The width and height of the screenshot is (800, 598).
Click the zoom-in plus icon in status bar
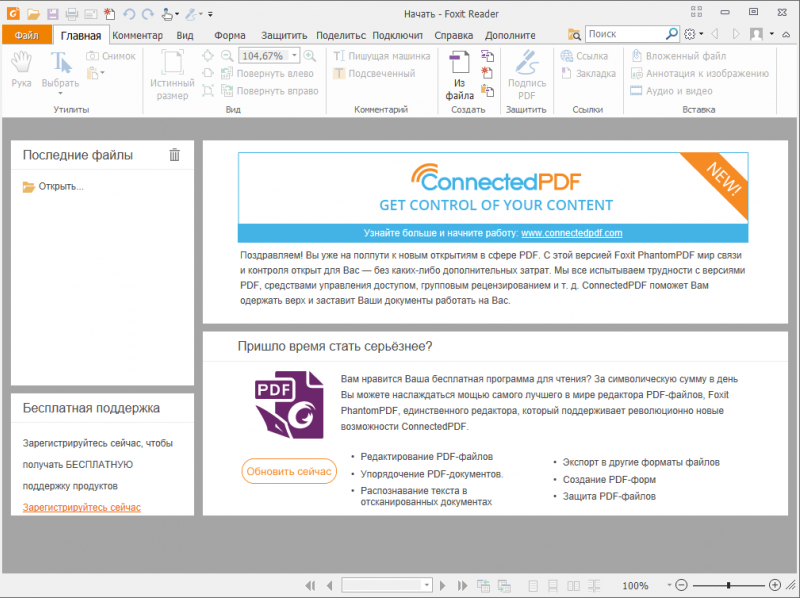(774, 585)
